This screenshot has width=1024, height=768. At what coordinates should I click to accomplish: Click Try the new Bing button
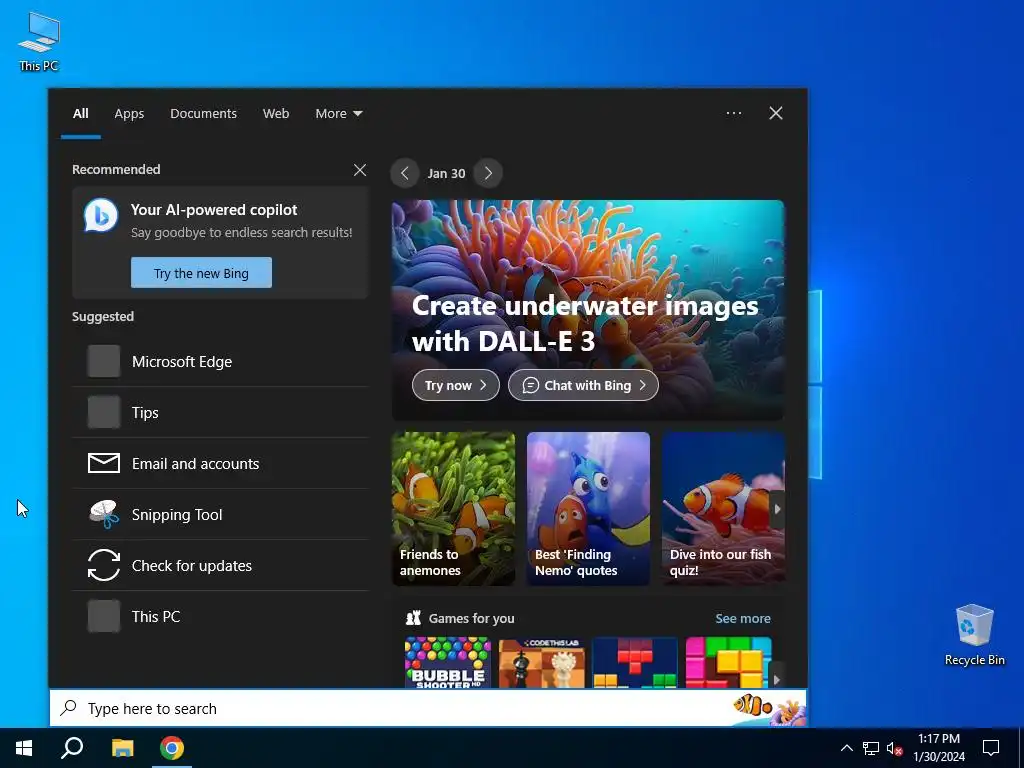point(201,273)
